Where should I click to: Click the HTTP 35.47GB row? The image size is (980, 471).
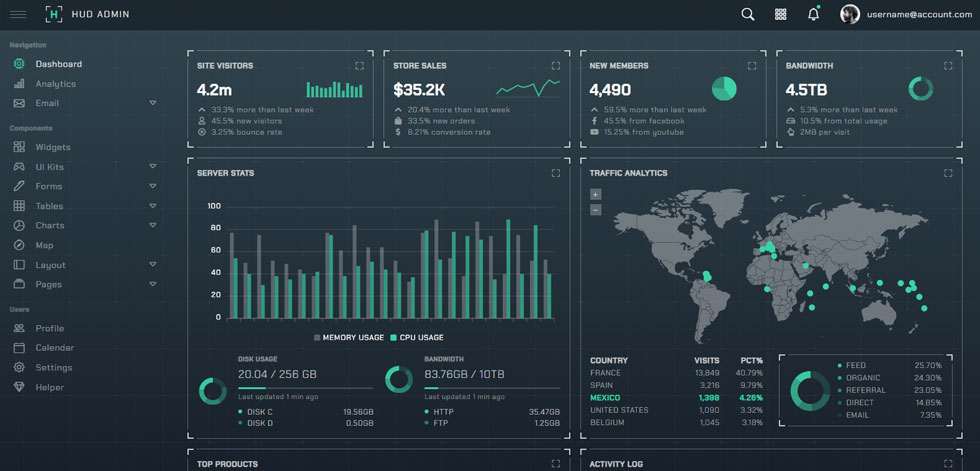pos(492,412)
